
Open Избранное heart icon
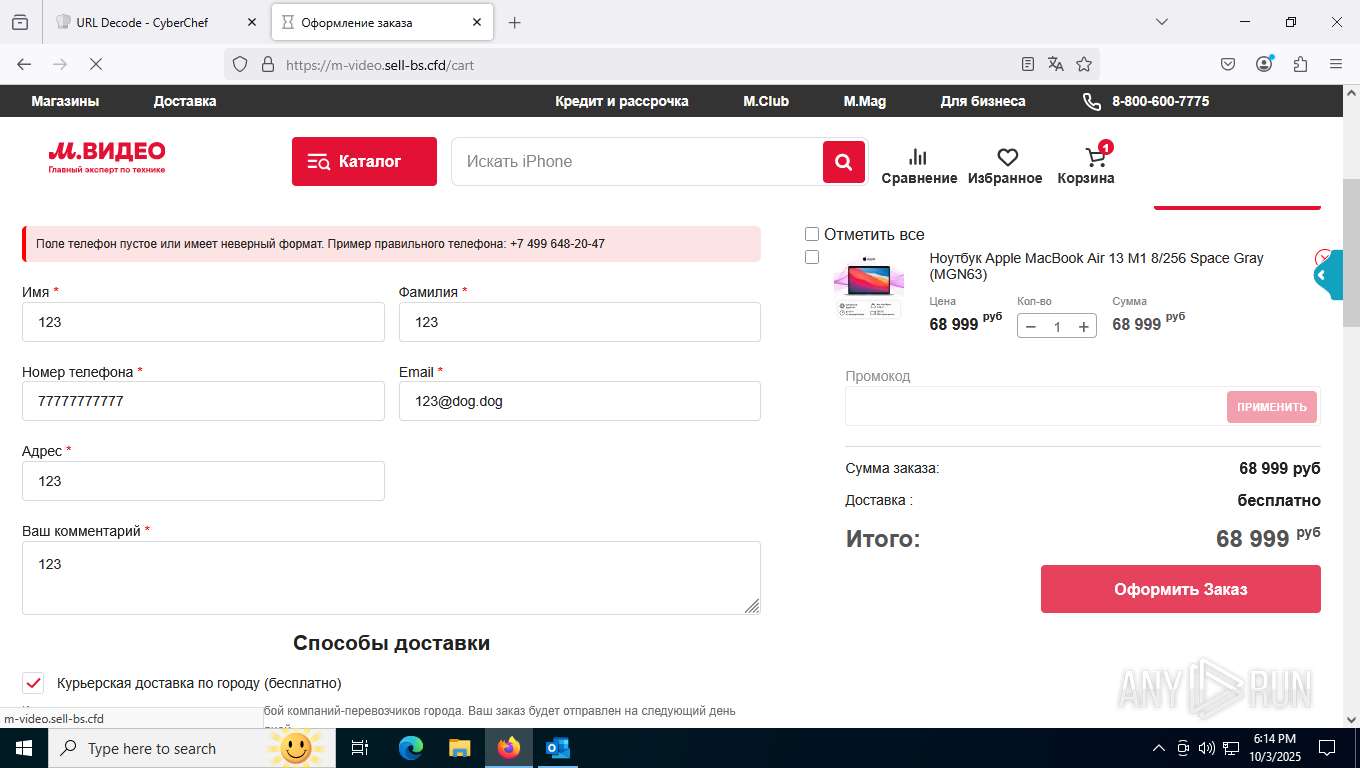coord(1005,166)
